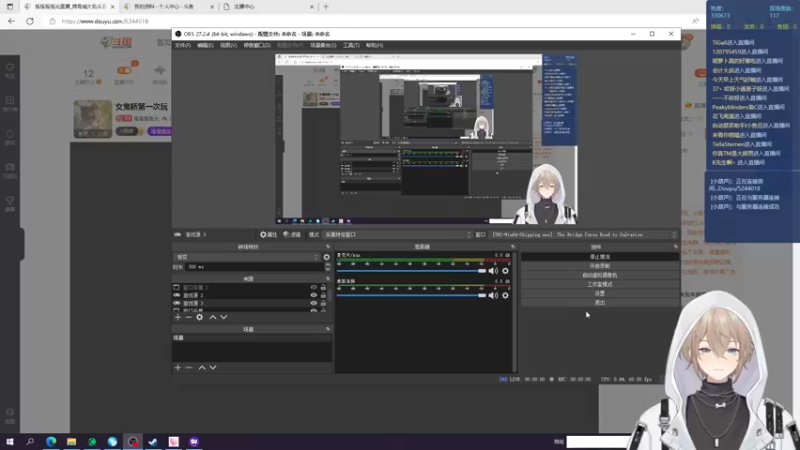The width and height of the screenshot is (800, 450).
Task: Open the OBS 文件(F) menu
Action: point(182,45)
